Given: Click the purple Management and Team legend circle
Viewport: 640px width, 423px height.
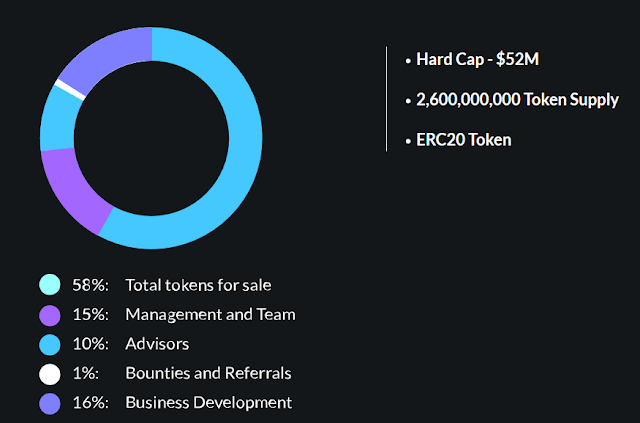Looking at the screenshot, I should point(50,315).
